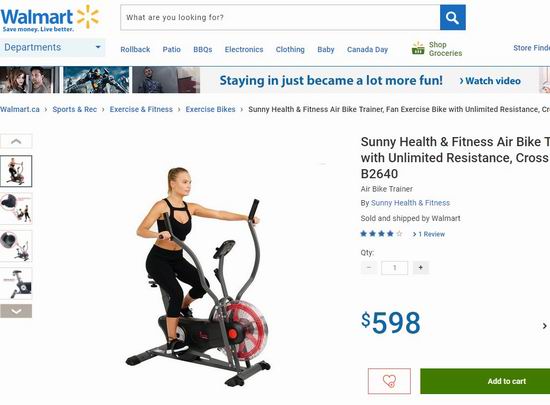
Task: Click the blue search magnifier button
Action: coord(452,17)
